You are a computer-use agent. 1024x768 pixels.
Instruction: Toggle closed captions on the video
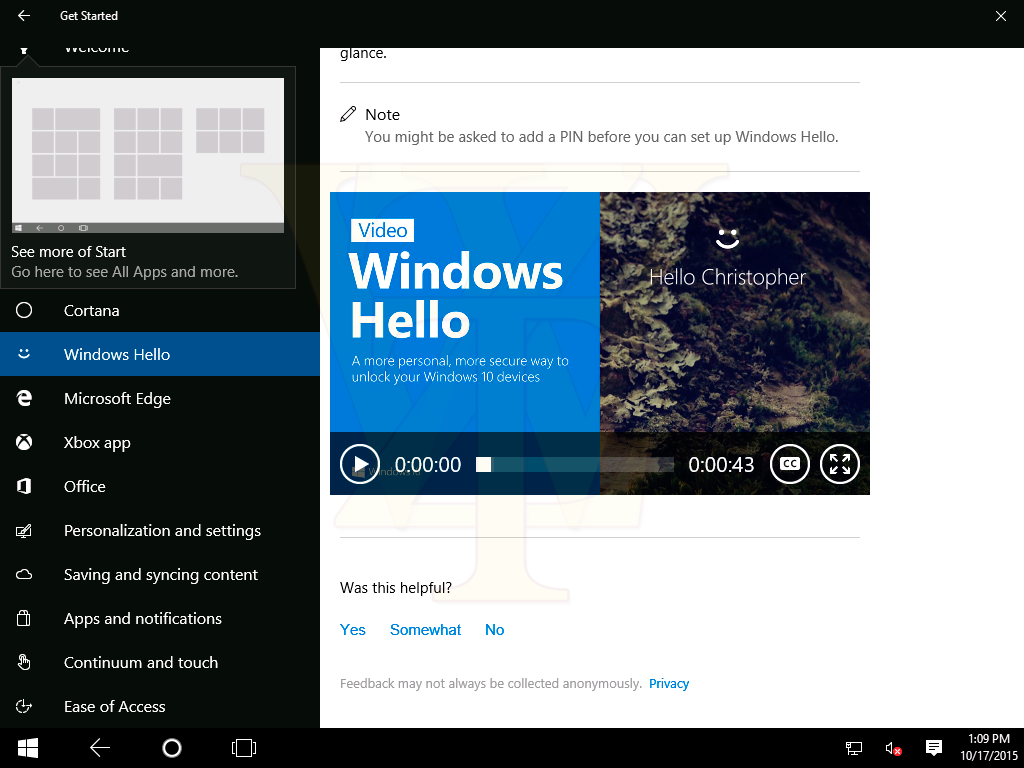pyautogui.click(x=789, y=464)
